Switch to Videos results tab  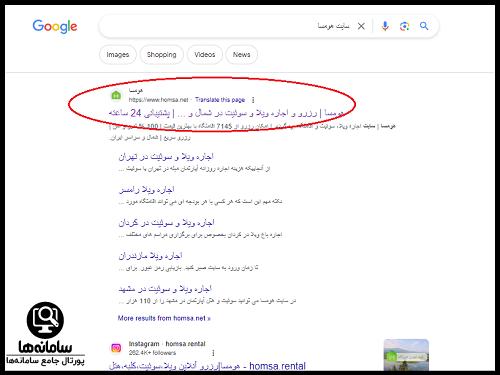(x=205, y=55)
